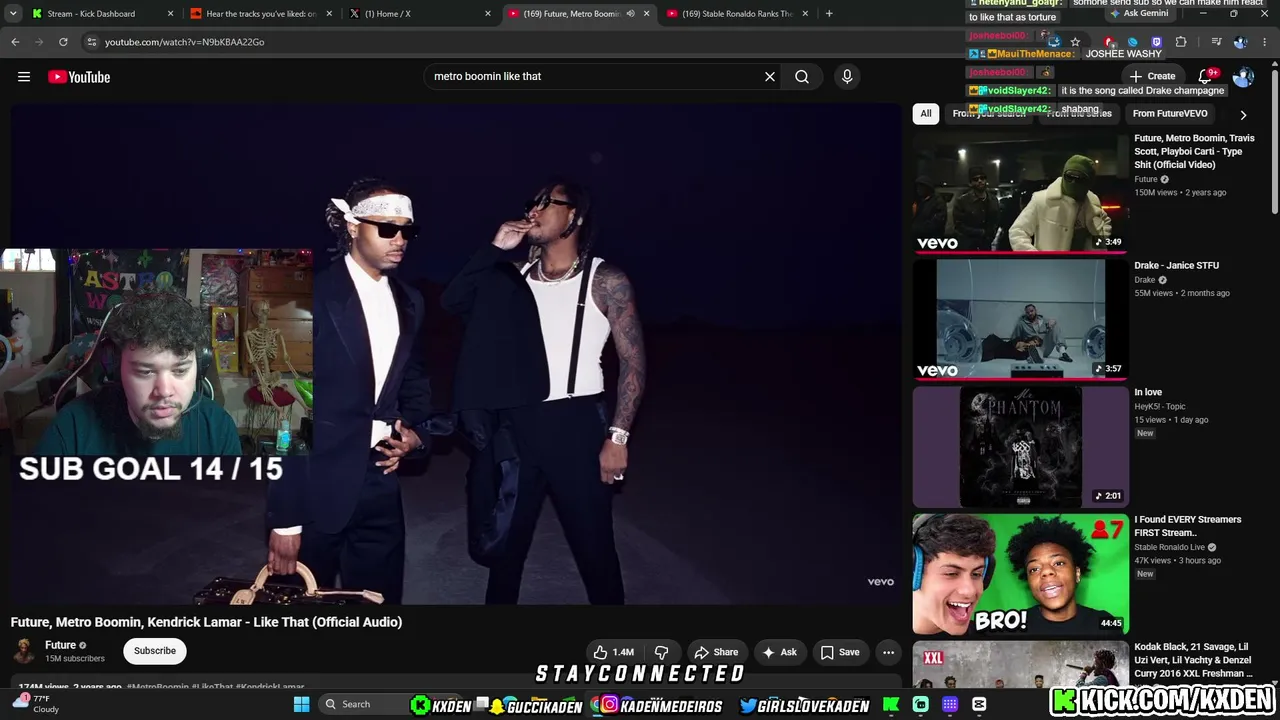Open the Ask AI button below video
Screen dimensions: 1280x720
[x=779, y=652]
